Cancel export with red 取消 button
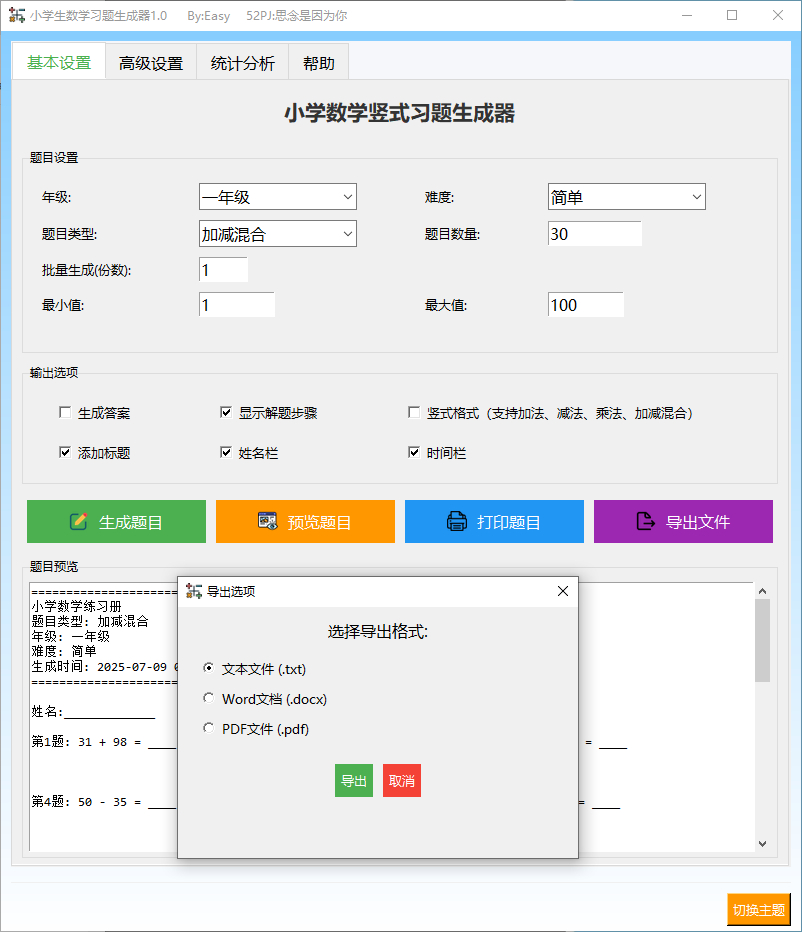The width and height of the screenshot is (802, 932). click(x=402, y=780)
